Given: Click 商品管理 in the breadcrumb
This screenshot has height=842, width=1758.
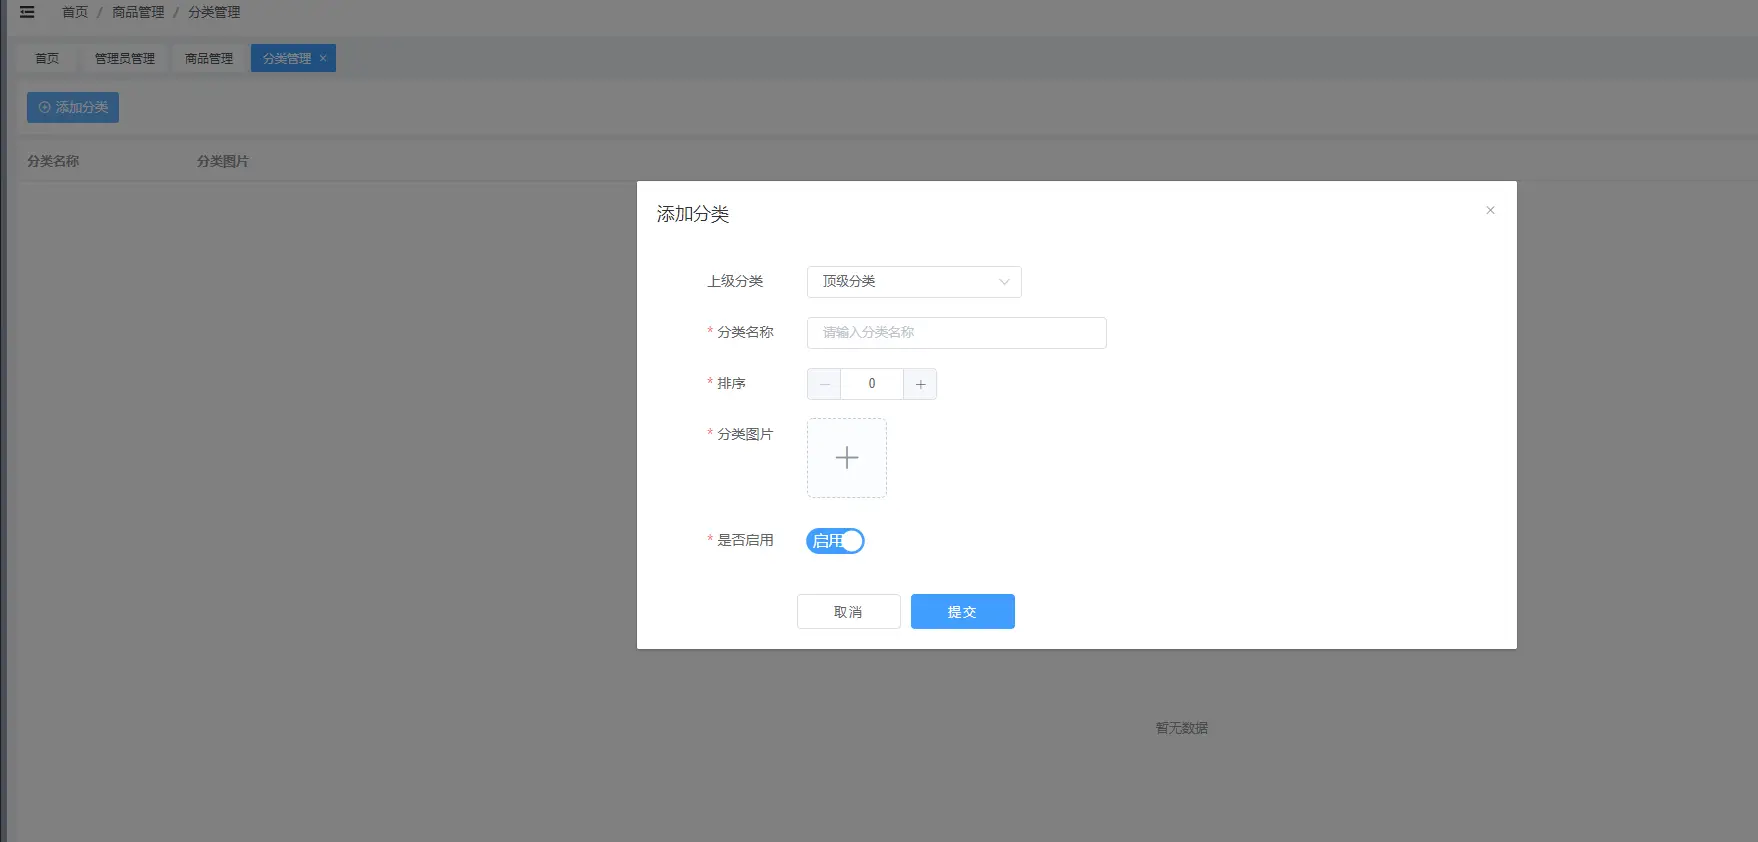Looking at the screenshot, I should pyautogui.click(x=138, y=13).
